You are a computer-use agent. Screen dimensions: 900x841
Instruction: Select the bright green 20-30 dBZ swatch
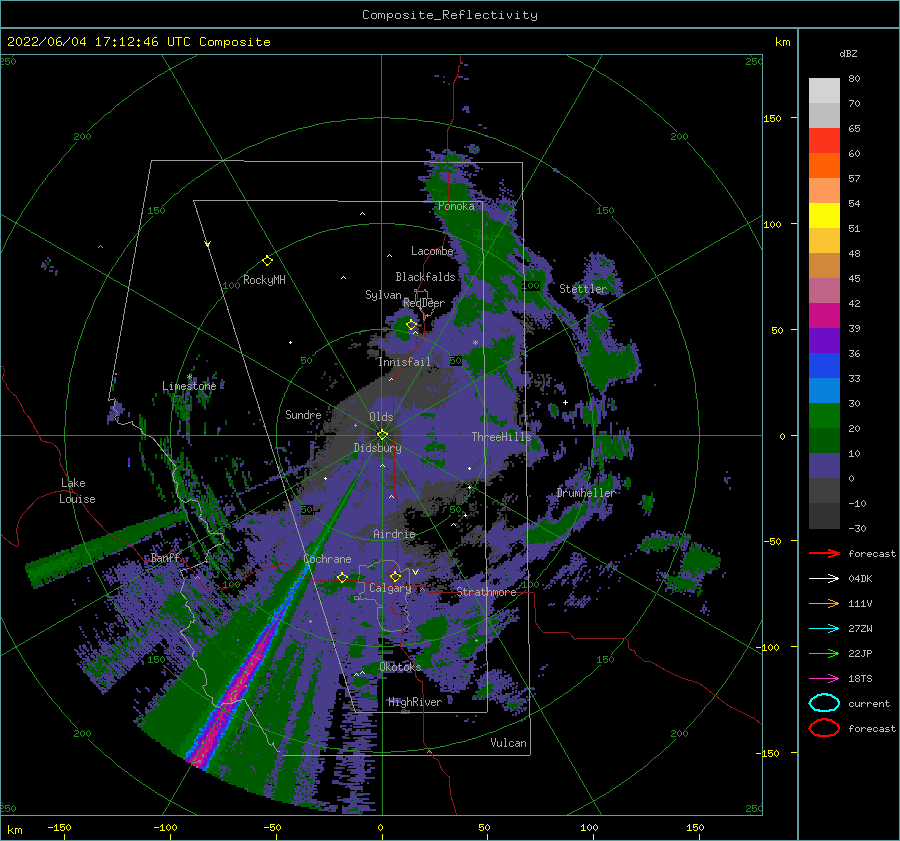click(824, 416)
